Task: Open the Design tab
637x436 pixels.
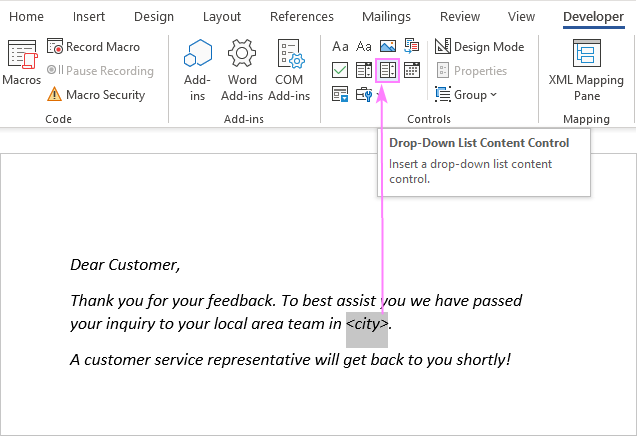Action: tap(154, 17)
